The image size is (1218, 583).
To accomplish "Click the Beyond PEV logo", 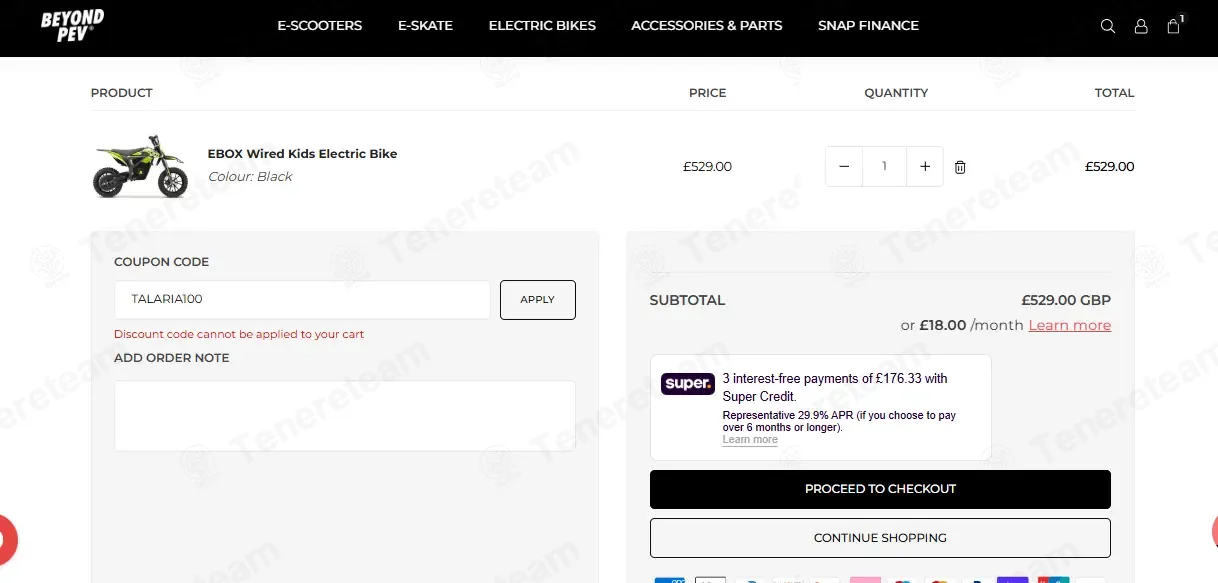I will (x=73, y=25).
